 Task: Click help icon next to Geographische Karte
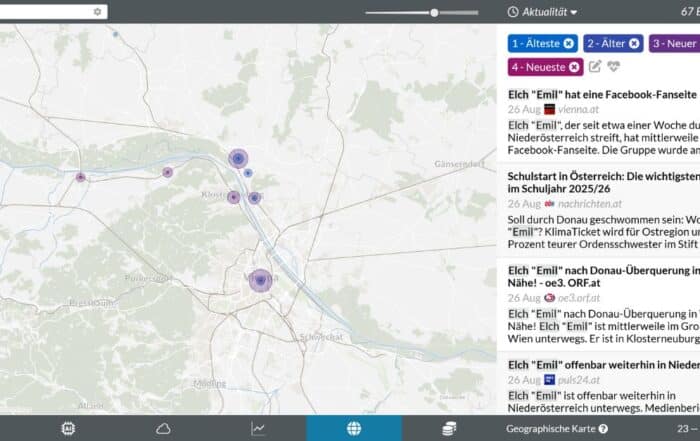(603, 429)
